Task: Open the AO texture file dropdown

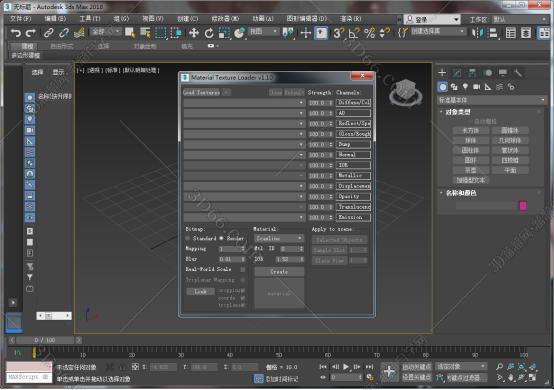Action: click(244, 113)
